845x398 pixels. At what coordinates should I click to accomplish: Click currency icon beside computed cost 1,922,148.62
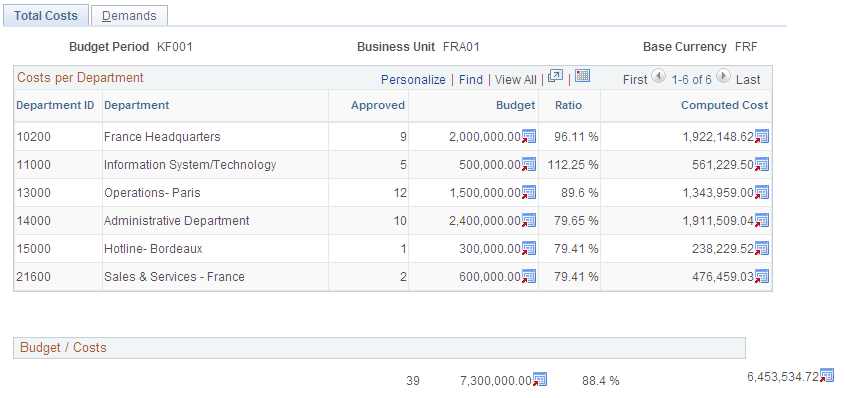762,137
